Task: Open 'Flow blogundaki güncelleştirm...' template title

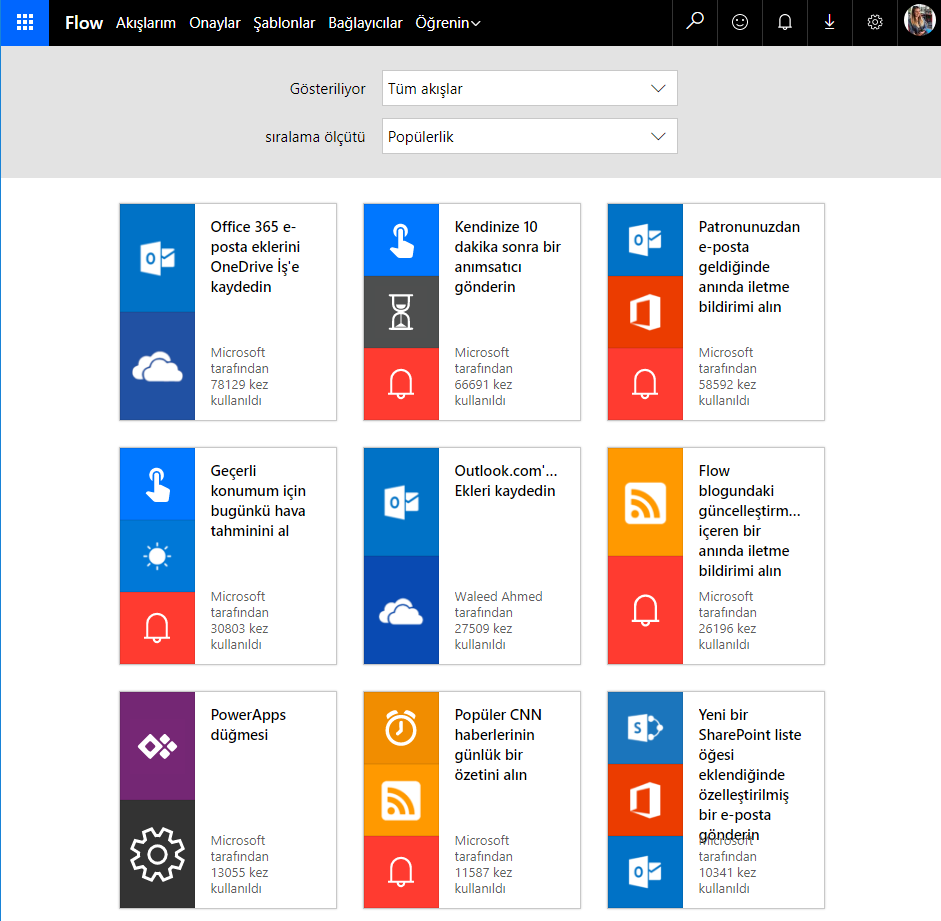Action: click(x=749, y=520)
